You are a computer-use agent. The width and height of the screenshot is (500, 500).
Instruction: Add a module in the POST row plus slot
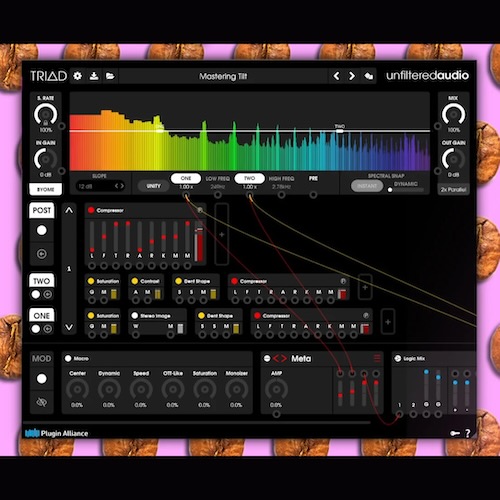coord(222,234)
